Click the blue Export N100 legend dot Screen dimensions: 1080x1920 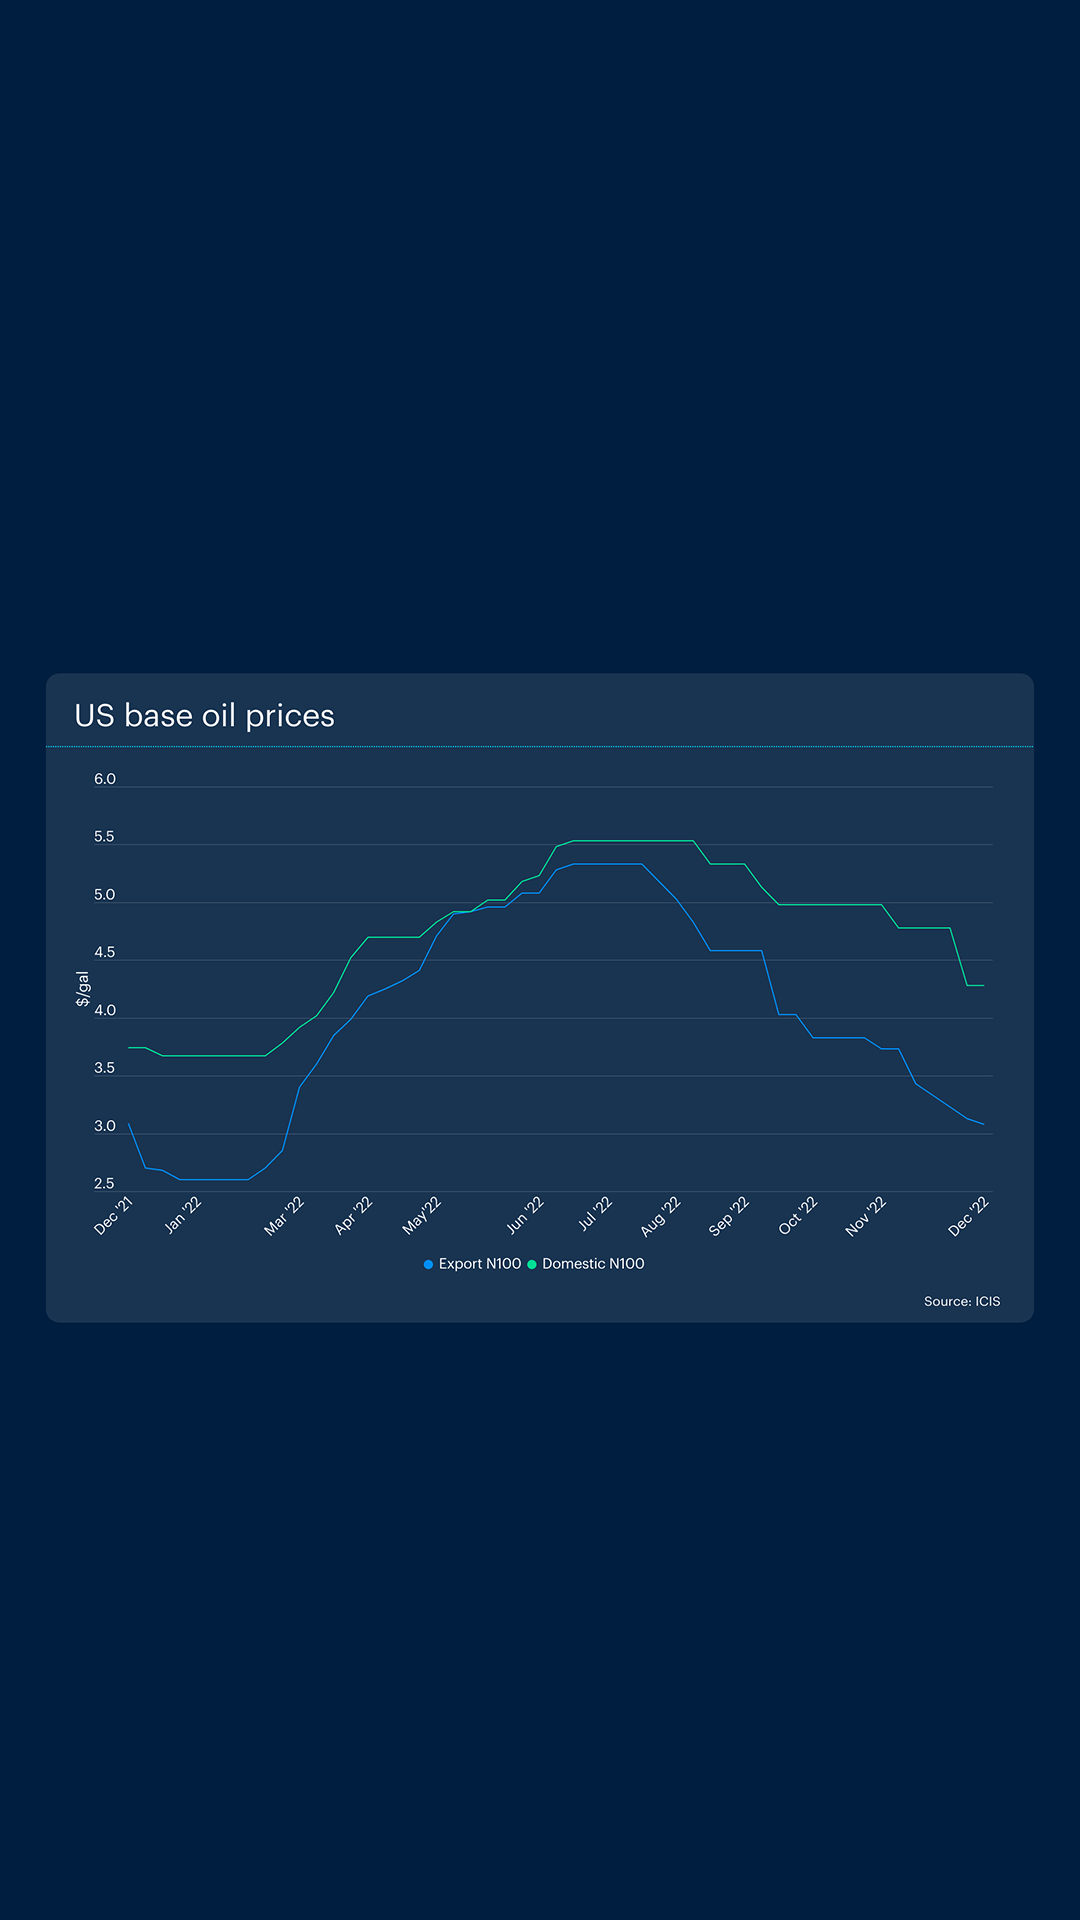428,1265
